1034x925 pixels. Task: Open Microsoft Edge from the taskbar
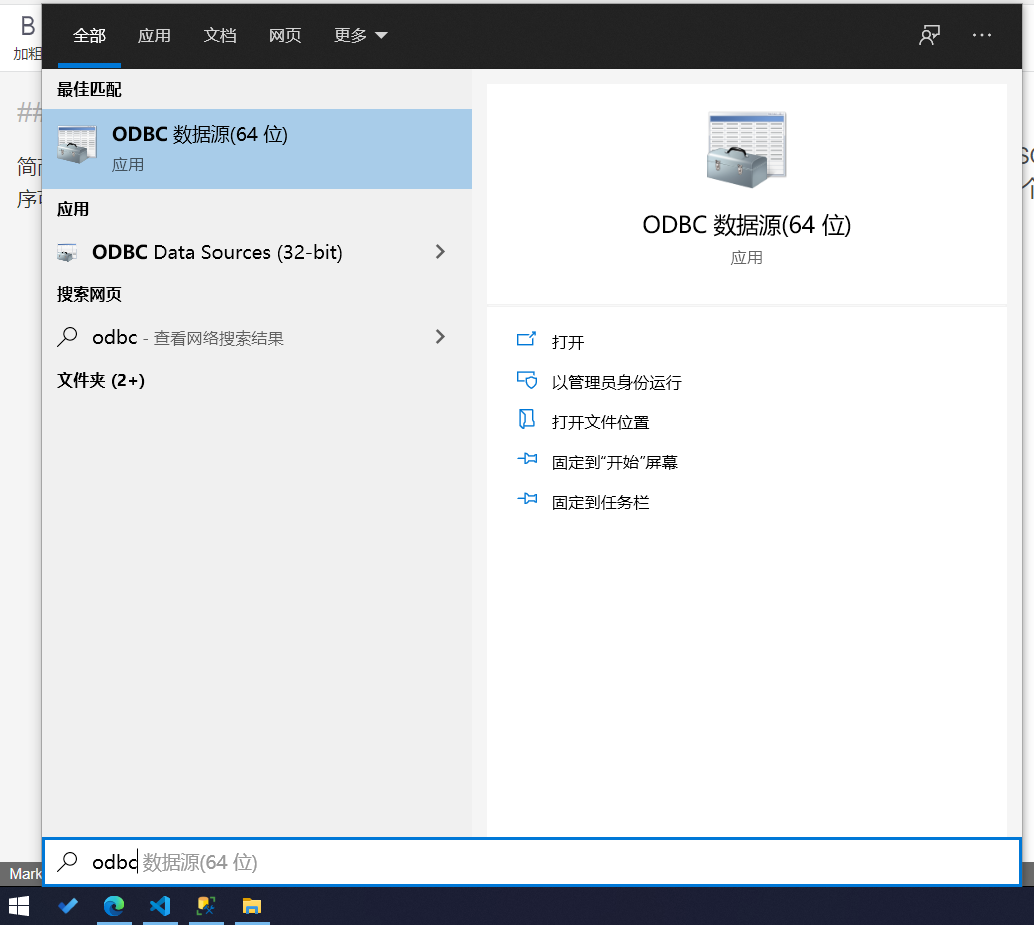[114, 906]
